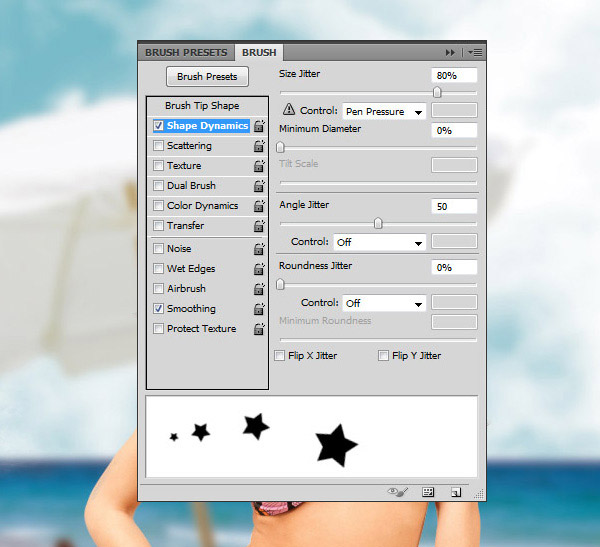Switch to the Brush Presets tab
Screen dimensions: 600x547
pyautogui.click(x=186, y=52)
